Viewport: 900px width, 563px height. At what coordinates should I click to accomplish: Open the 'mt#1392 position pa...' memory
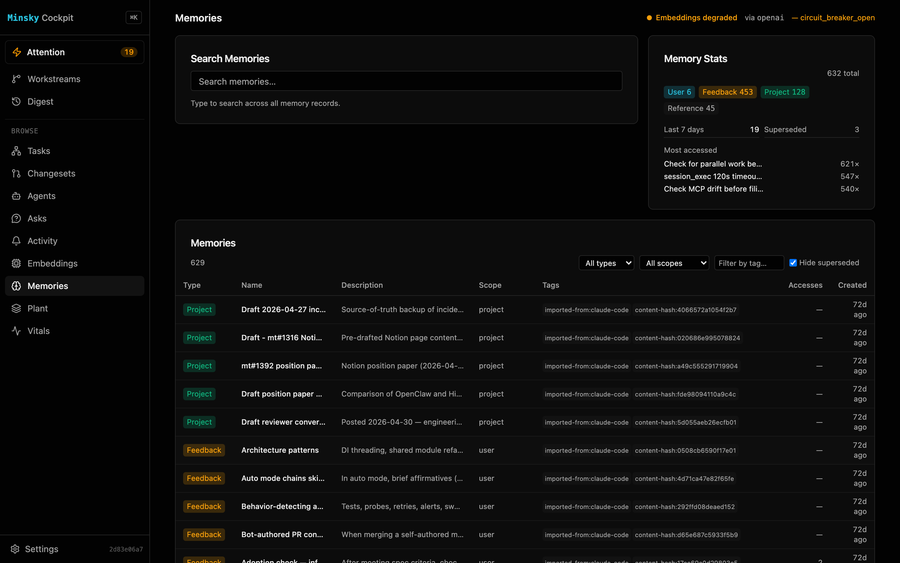tap(281, 366)
